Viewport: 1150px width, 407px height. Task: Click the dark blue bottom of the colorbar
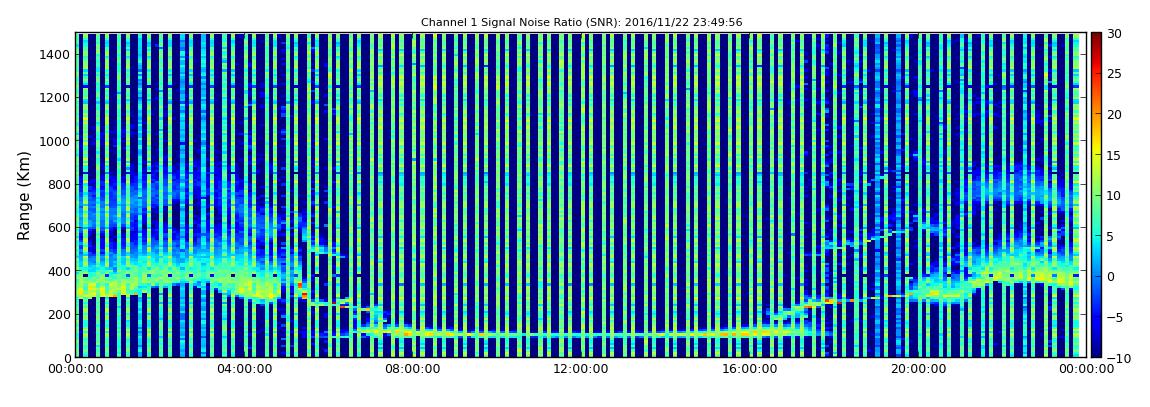coord(1096,351)
